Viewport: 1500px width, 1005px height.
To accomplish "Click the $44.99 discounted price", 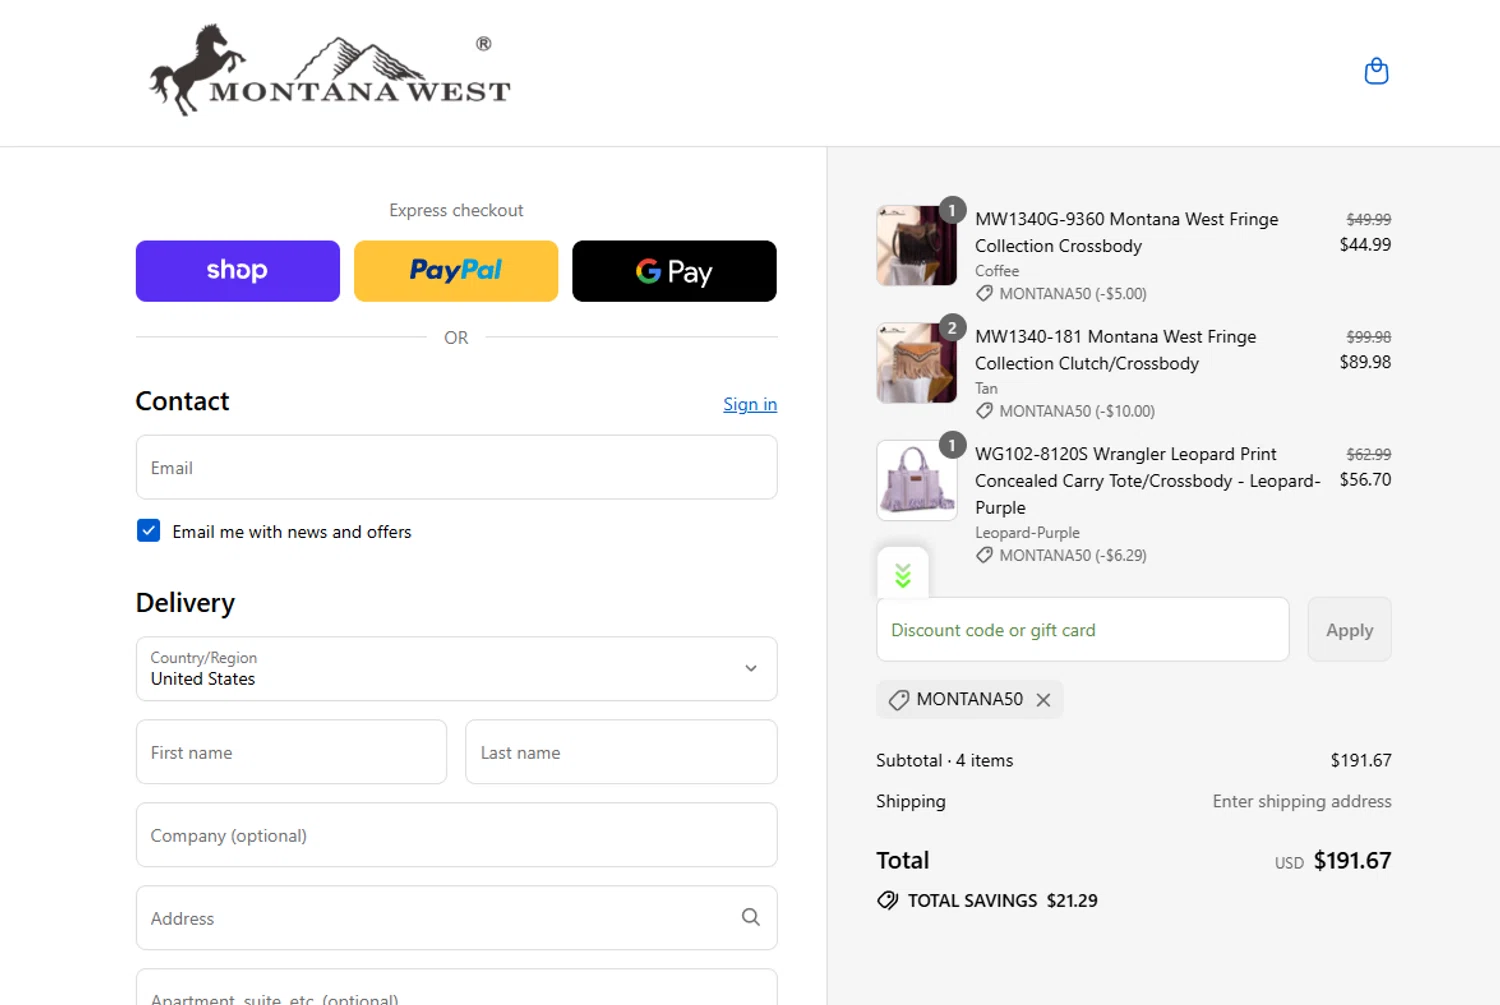I will [x=1365, y=244].
